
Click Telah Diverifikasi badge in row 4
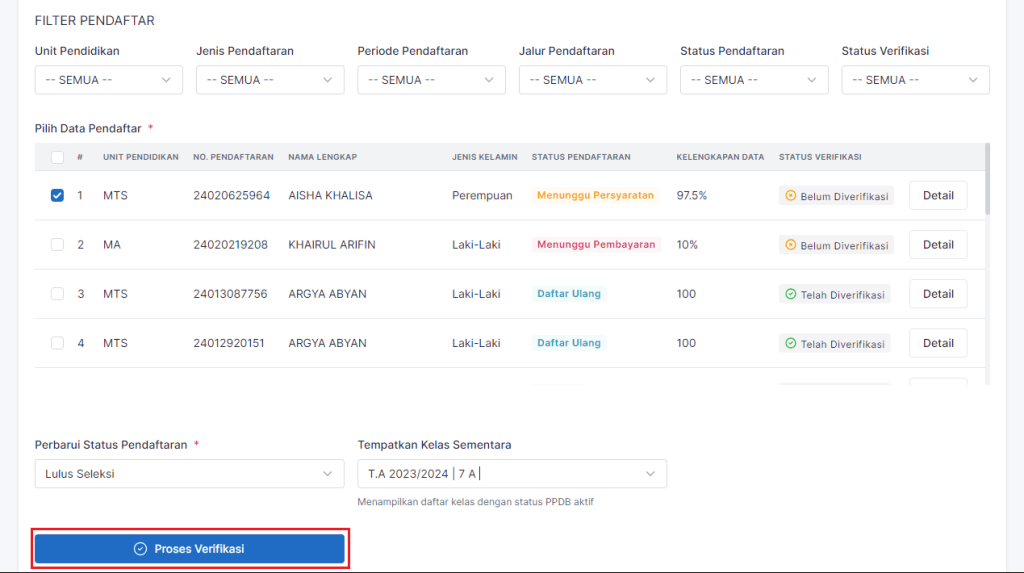coord(835,343)
